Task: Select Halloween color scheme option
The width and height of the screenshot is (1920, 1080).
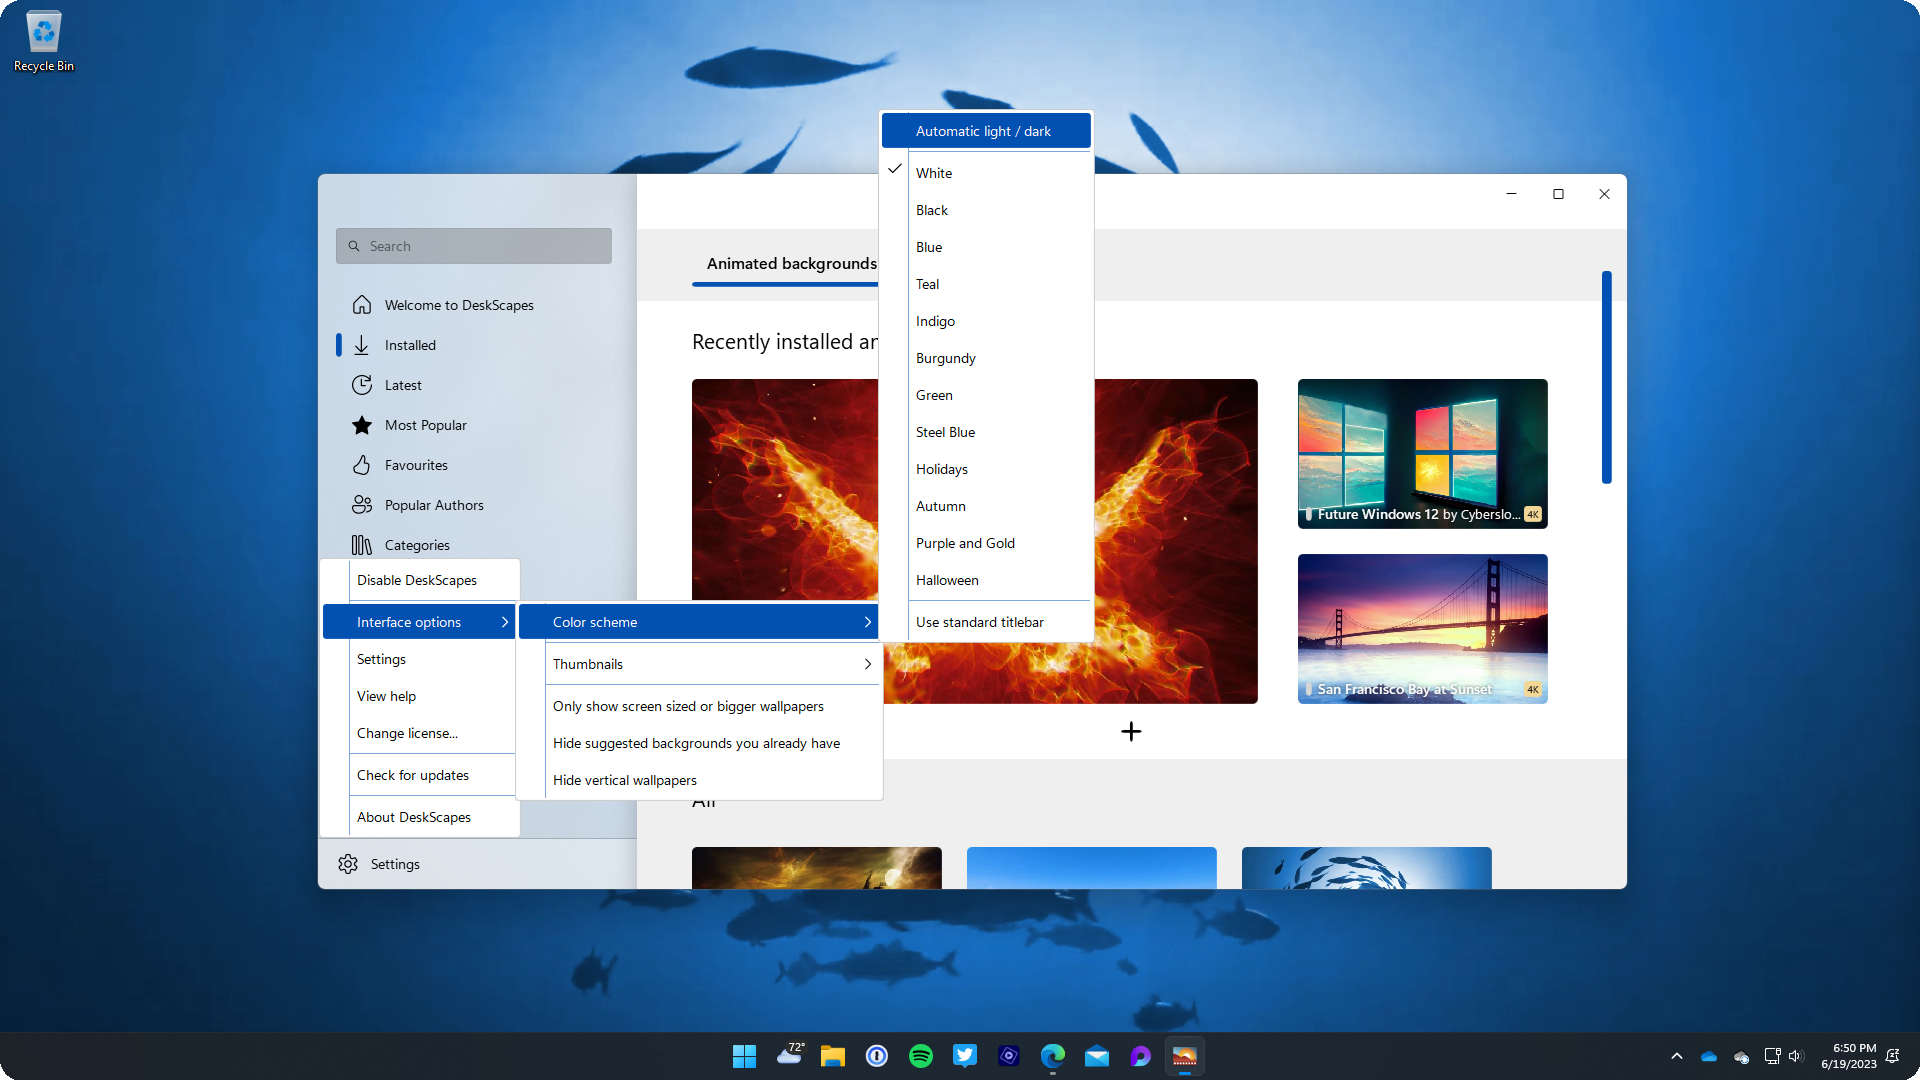Action: tap(947, 579)
